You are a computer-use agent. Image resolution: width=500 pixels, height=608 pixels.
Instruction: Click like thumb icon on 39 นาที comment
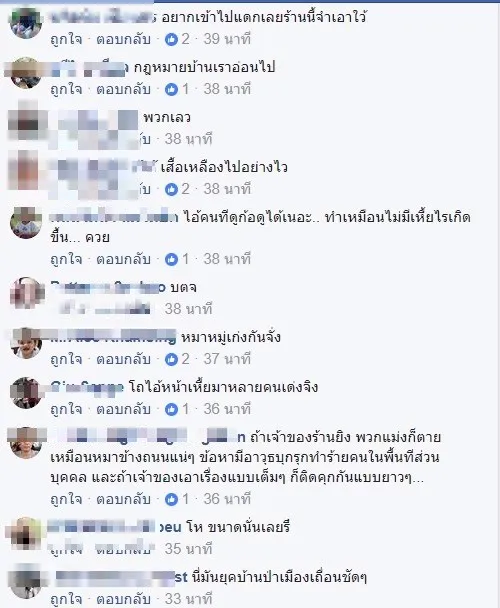coord(171,39)
